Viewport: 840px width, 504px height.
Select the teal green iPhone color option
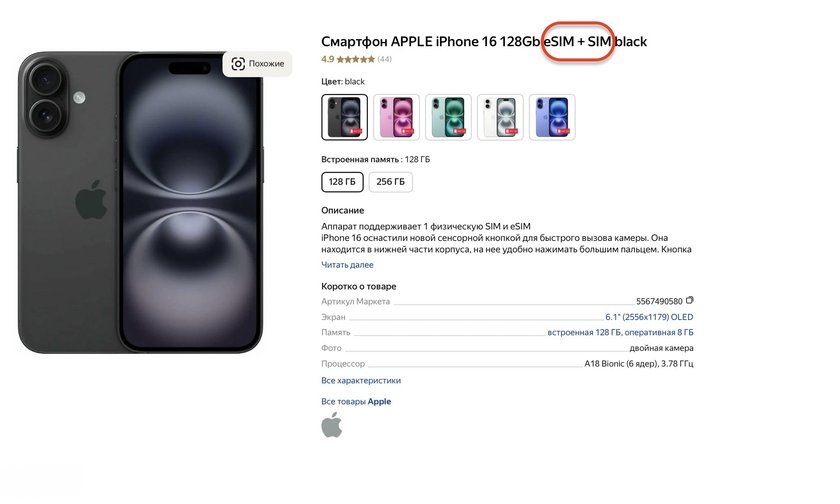pos(448,117)
